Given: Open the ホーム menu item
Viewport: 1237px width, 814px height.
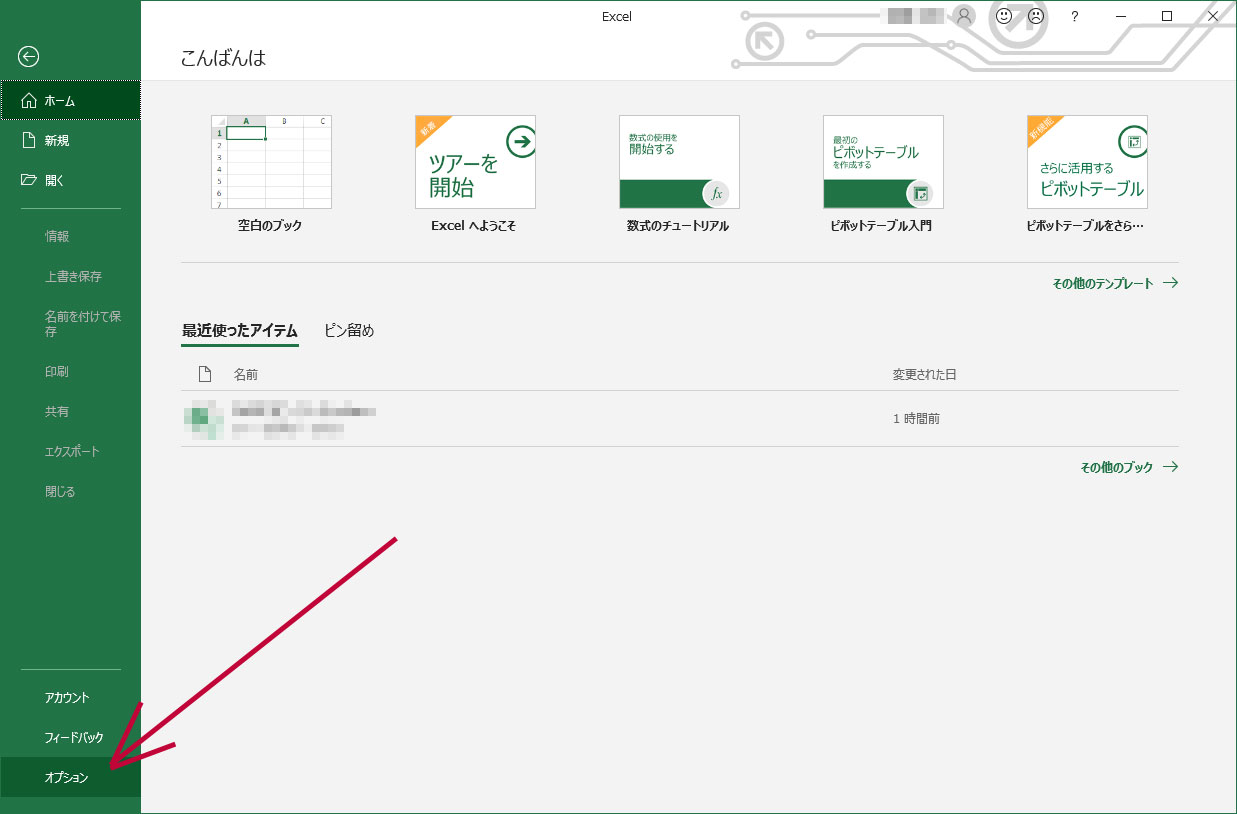Looking at the screenshot, I should (x=70, y=100).
